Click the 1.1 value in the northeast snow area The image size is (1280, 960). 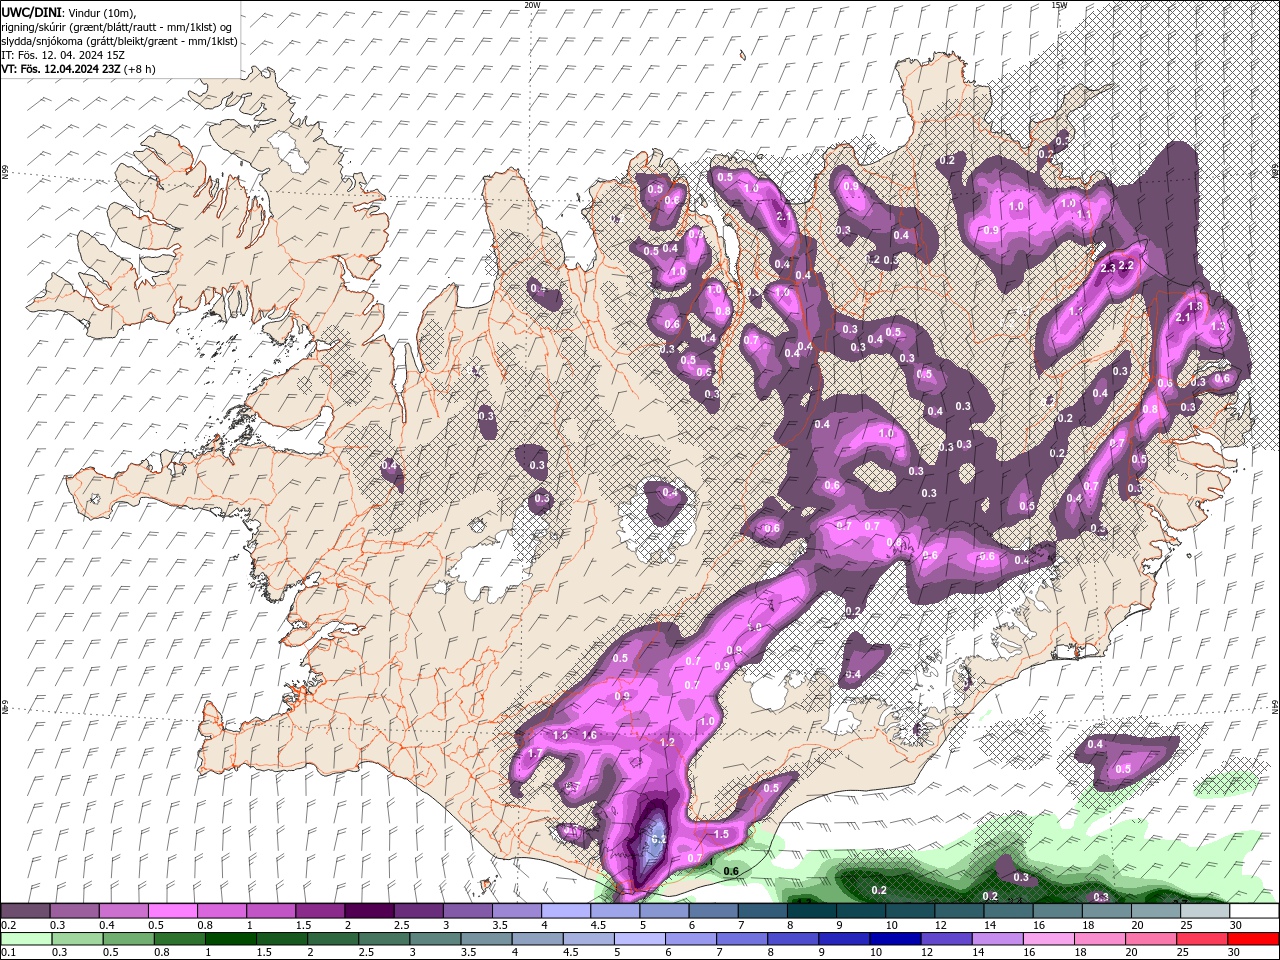1084,215
